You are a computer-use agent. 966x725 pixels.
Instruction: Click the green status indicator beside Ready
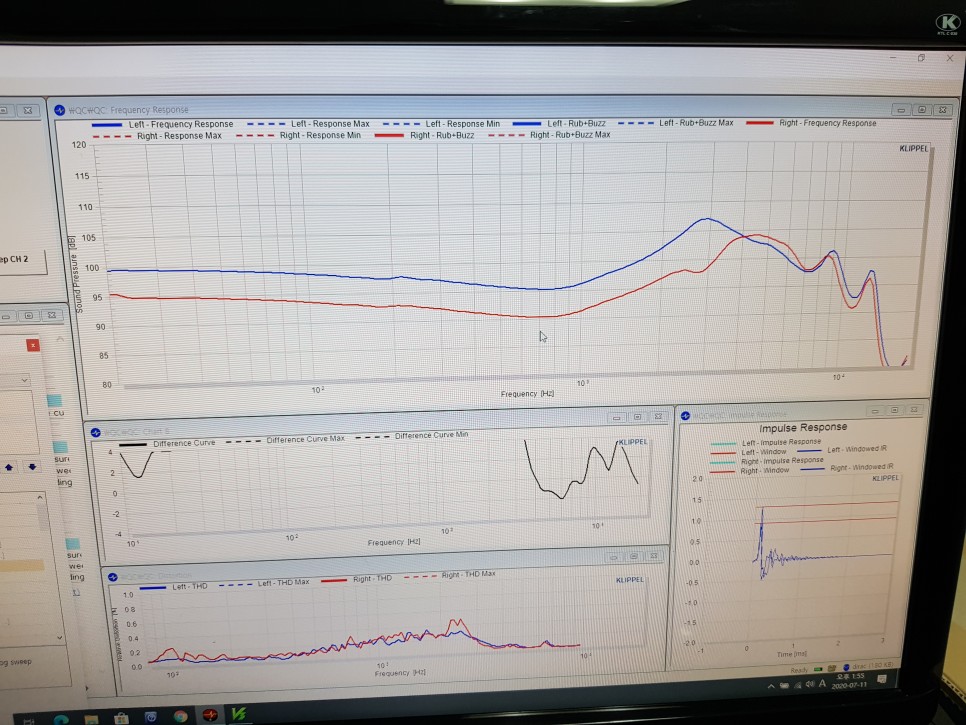(x=818, y=669)
